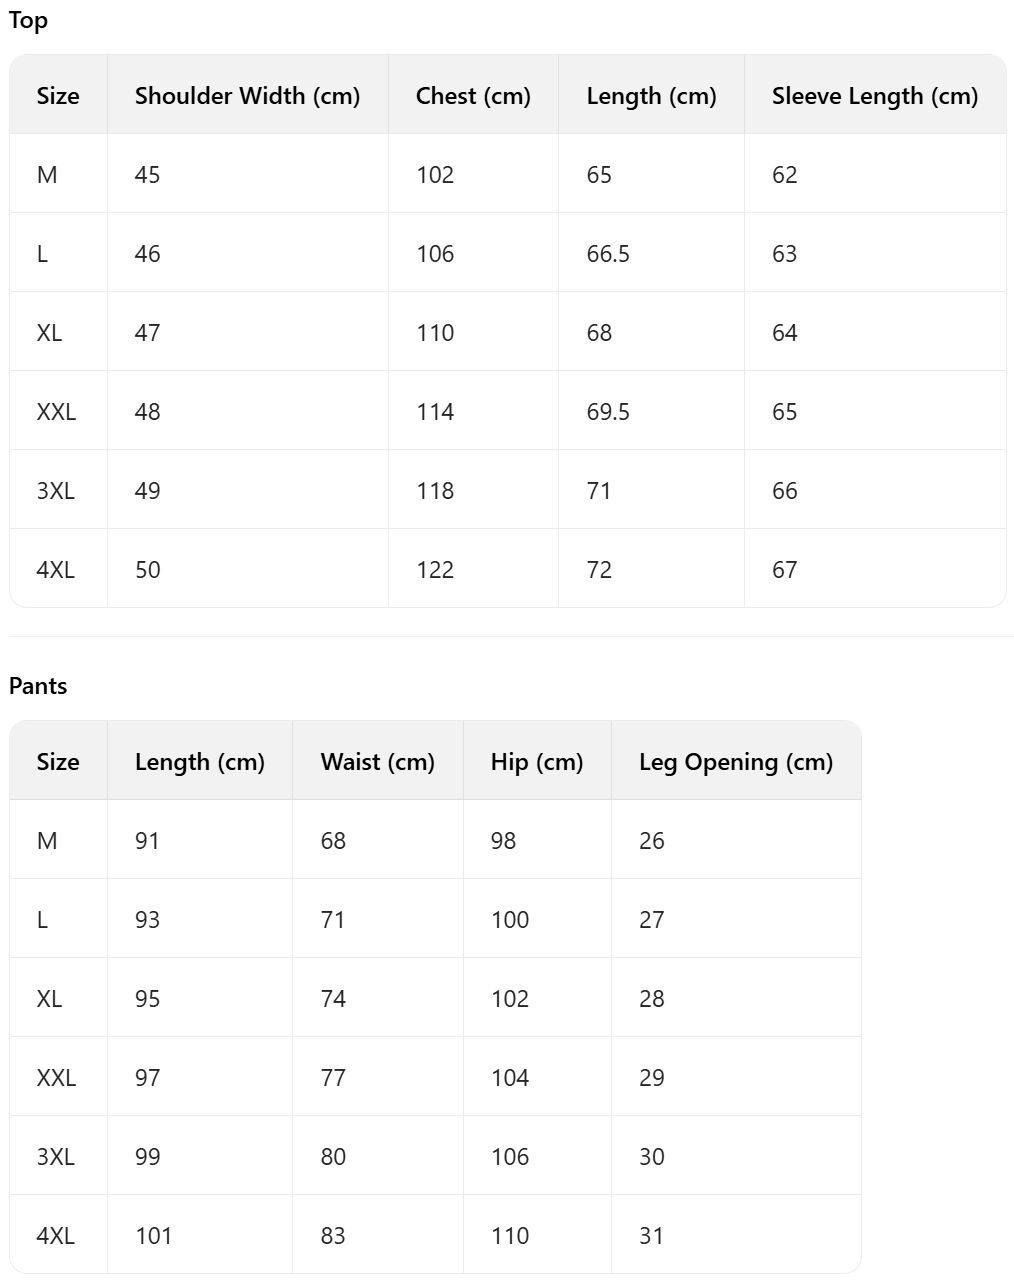Click the Length (cm) header in Top table
This screenshot has width=1014, height=1281.
pyautogui.click(x=651, y=96)
